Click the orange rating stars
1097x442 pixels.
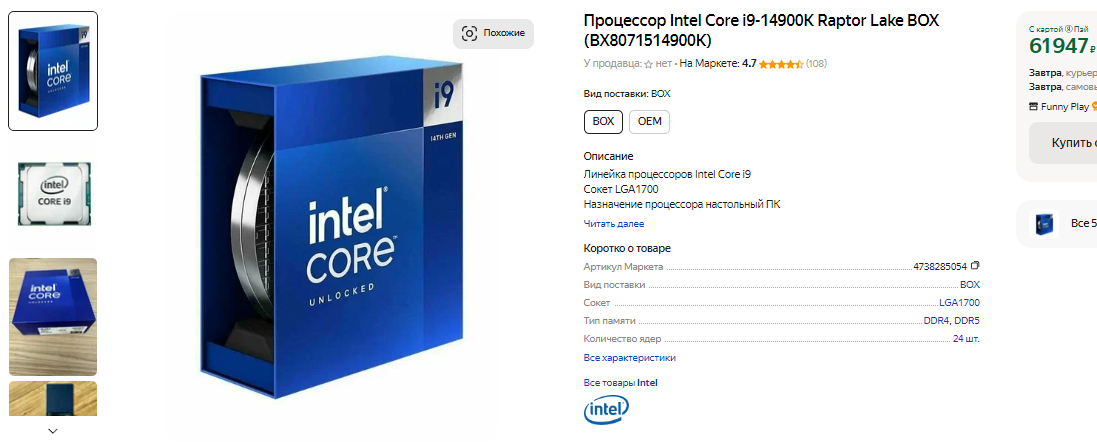pyautogui.click(x=781, y=64)
